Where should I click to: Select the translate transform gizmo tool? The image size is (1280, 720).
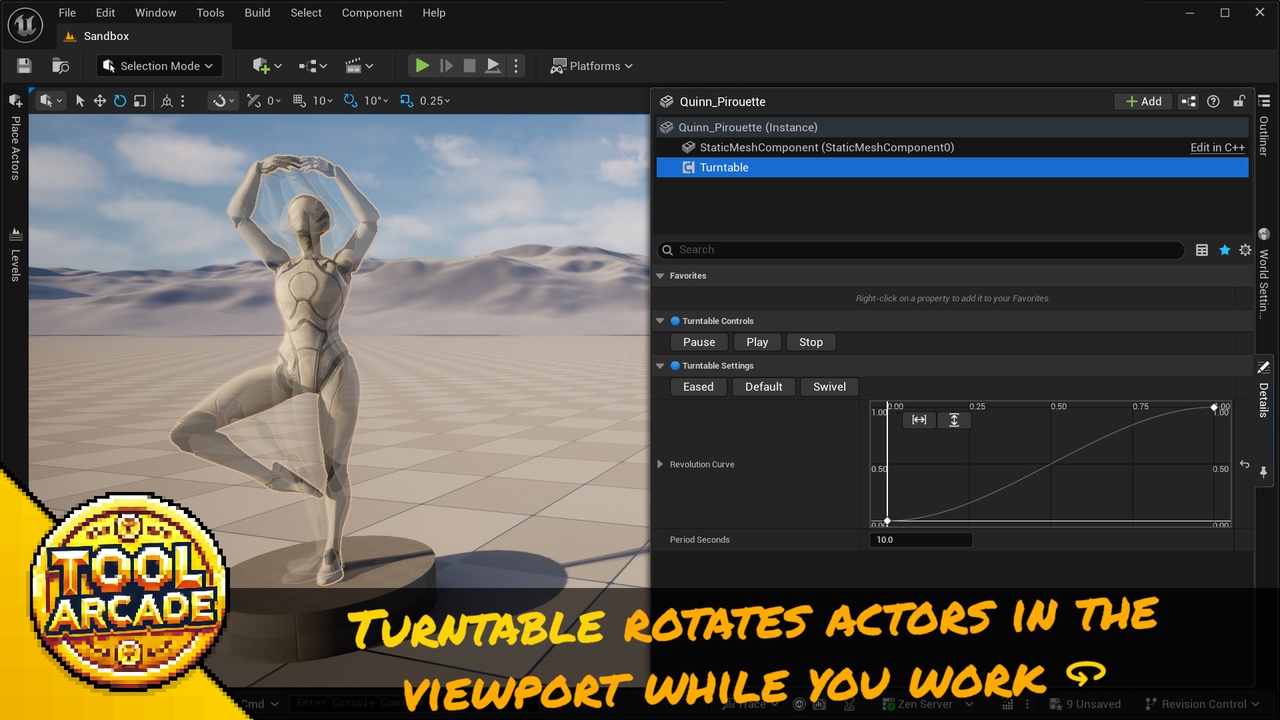pyautogui.click(x=100, y=101)
